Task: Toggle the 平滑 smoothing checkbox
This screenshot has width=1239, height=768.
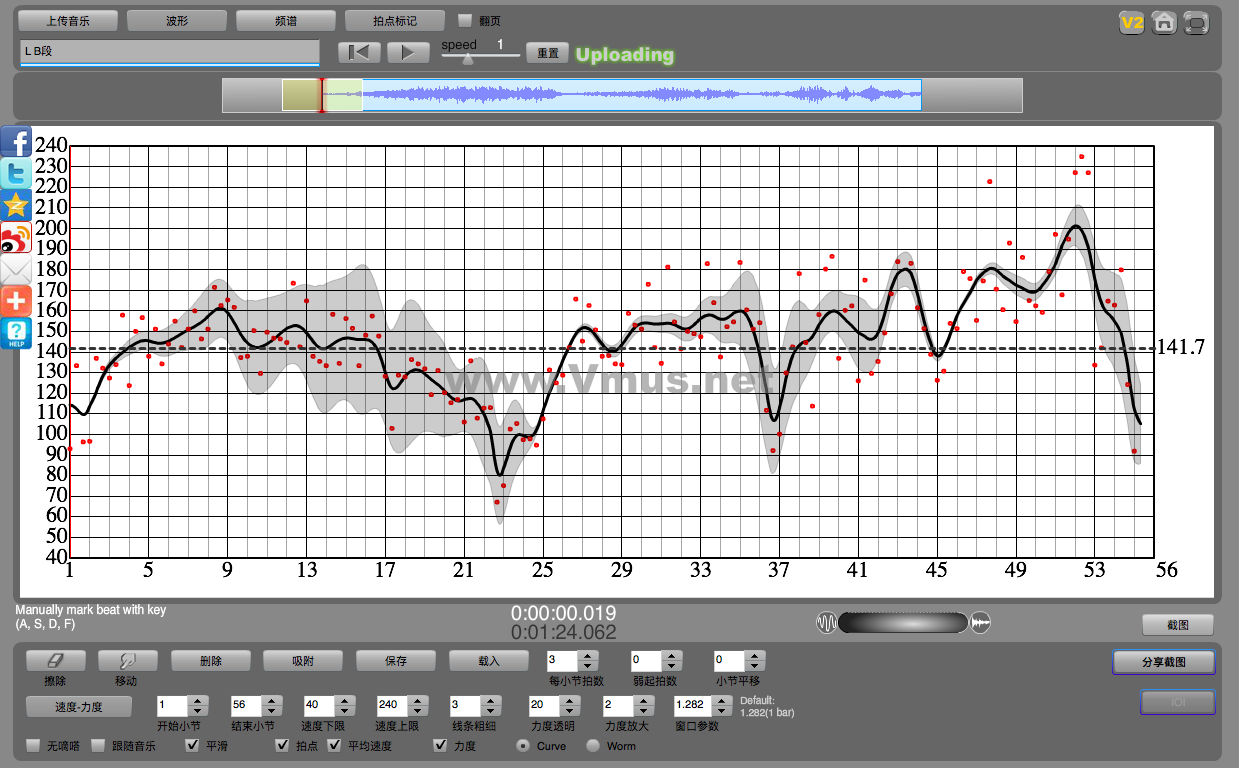Action: click(193, 745)
